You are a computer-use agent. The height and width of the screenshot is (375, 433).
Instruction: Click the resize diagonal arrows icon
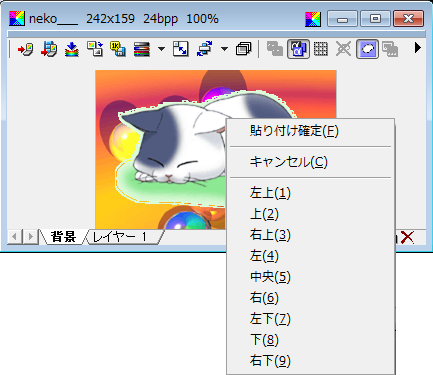coord(181,49)
